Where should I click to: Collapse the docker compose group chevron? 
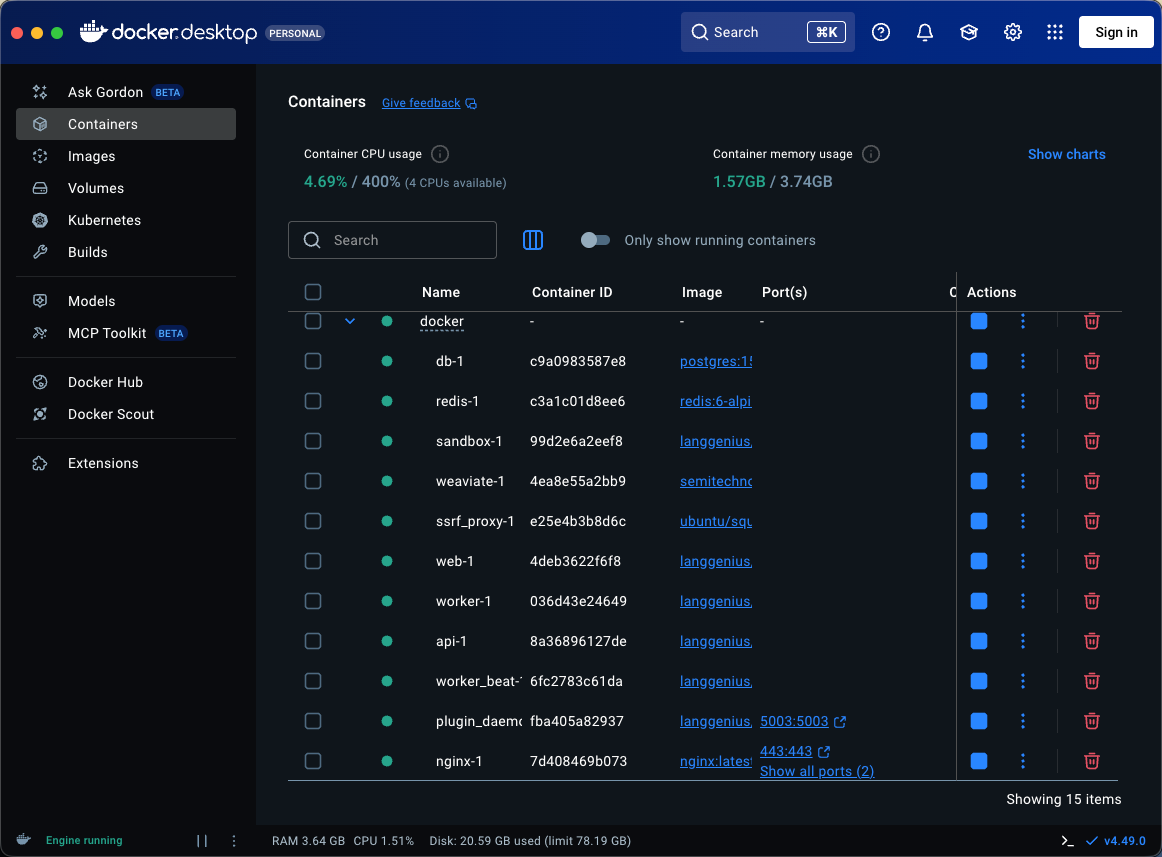pos(350,321)
